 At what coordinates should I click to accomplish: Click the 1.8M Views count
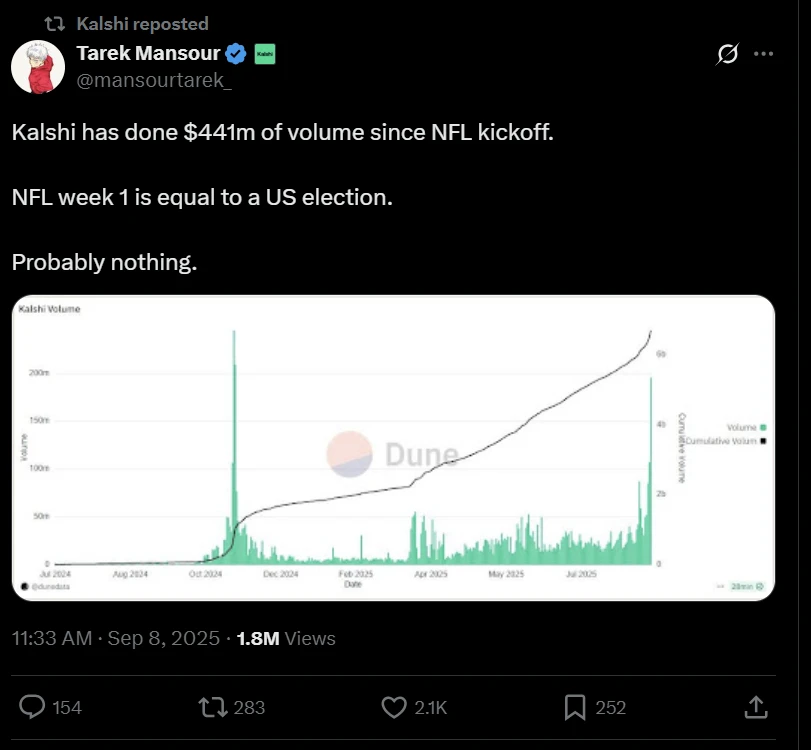286,638
